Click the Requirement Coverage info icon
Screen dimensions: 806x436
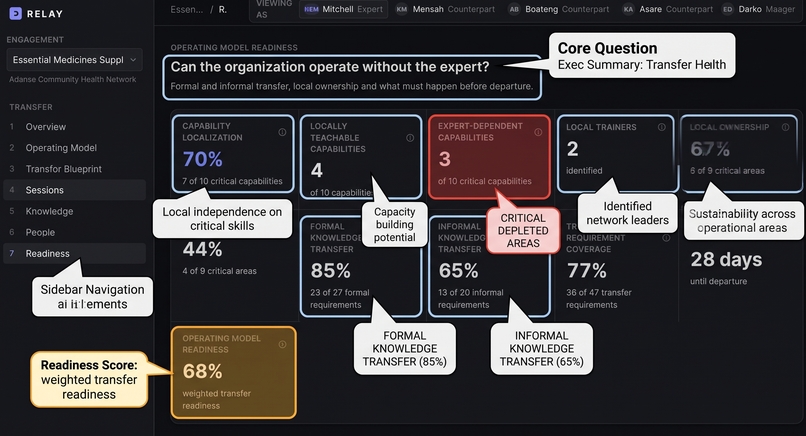click(x=666, y=238)
